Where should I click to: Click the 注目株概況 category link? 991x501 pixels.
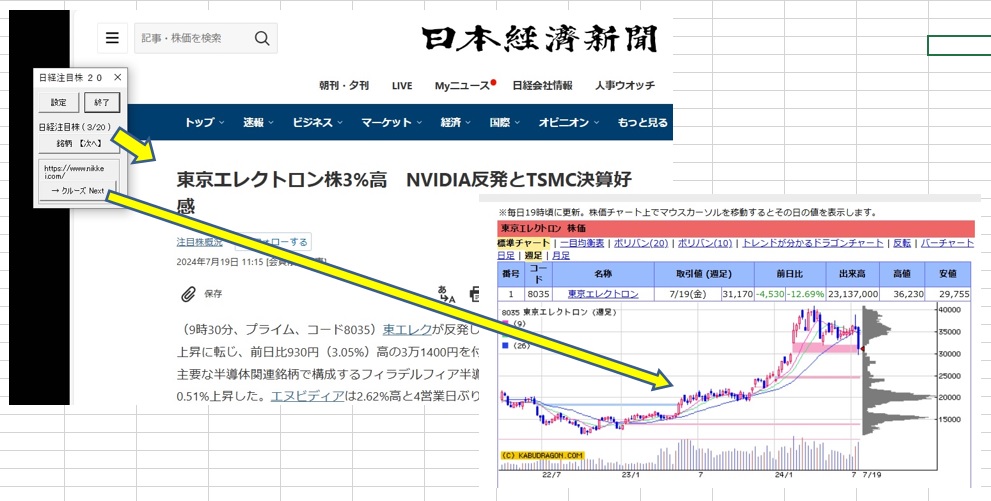(199, 242)
